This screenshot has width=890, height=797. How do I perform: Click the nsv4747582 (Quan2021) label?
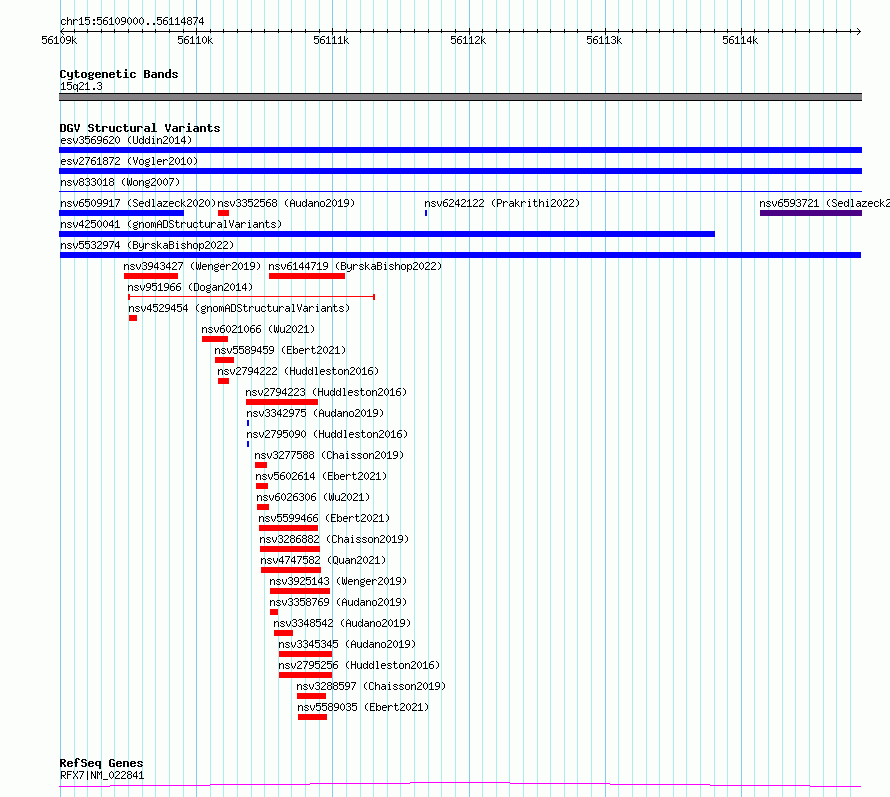[x=323, y=560]
